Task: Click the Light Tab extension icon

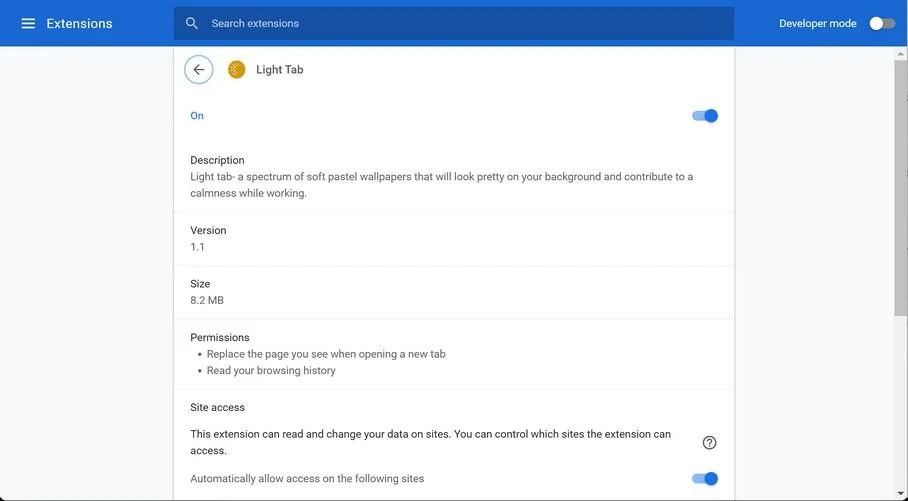Action: tap(236, 70)
